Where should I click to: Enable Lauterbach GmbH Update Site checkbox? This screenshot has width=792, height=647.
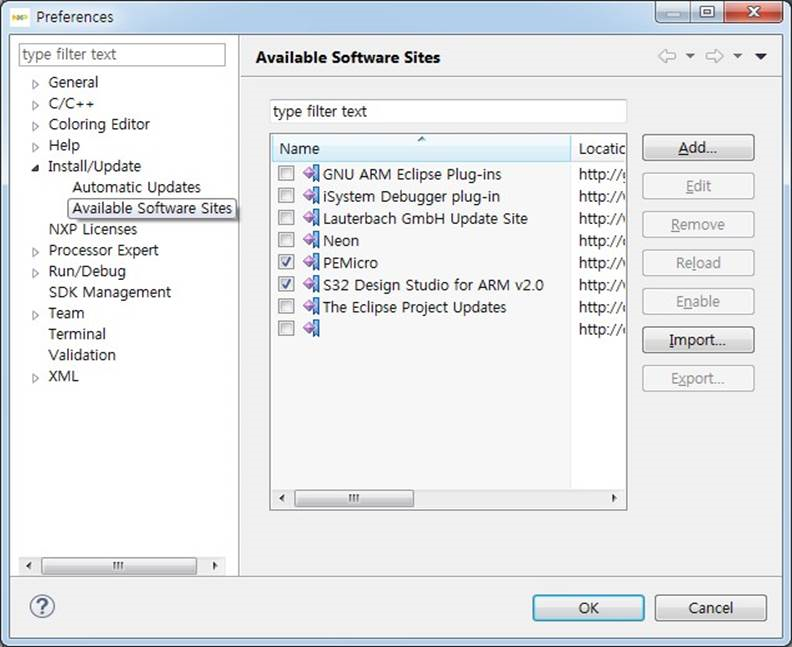(x=286, y=218)
